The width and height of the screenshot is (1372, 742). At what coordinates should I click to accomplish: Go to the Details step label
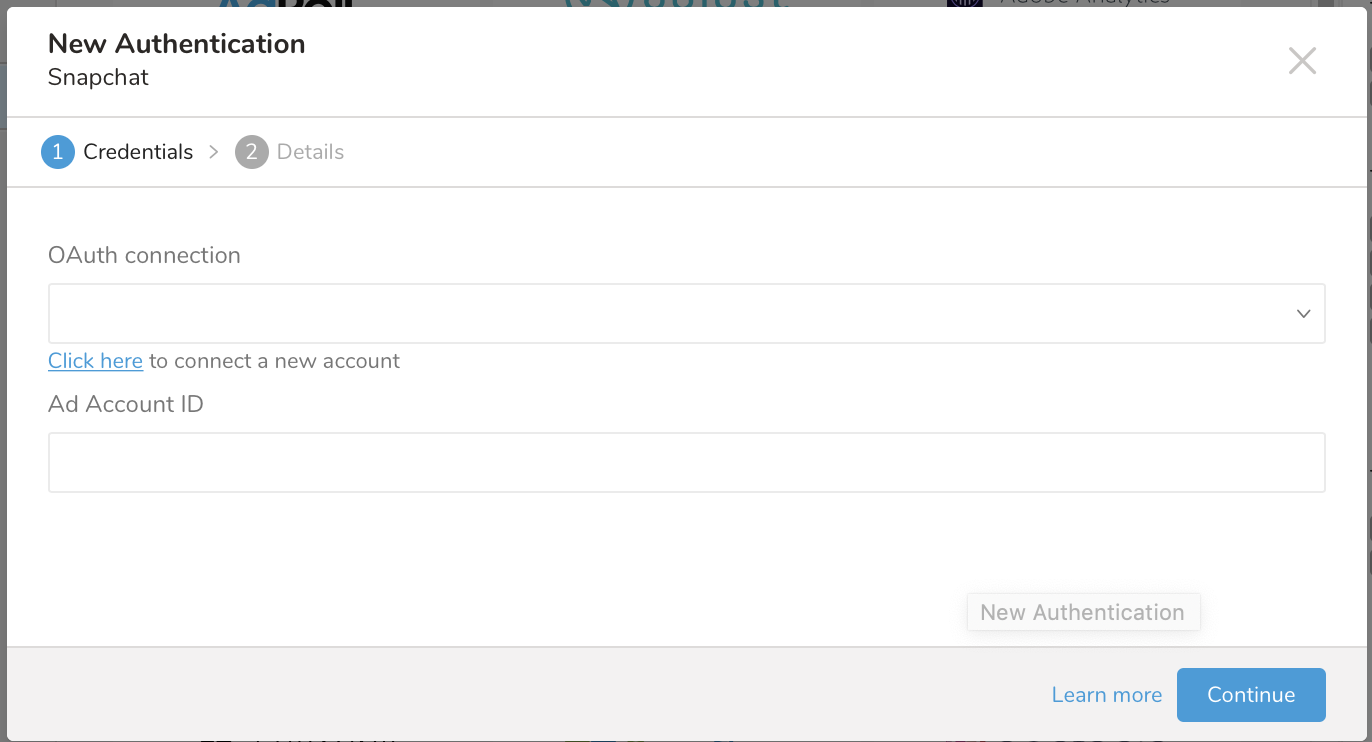(310, 152)
